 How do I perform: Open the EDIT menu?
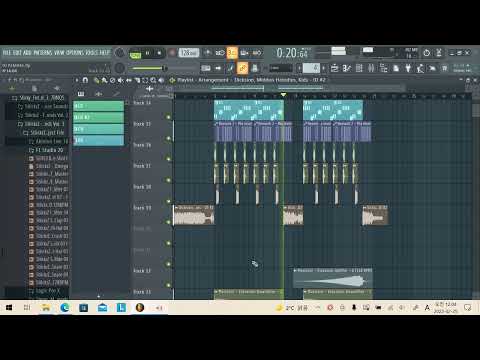(17, 53)
